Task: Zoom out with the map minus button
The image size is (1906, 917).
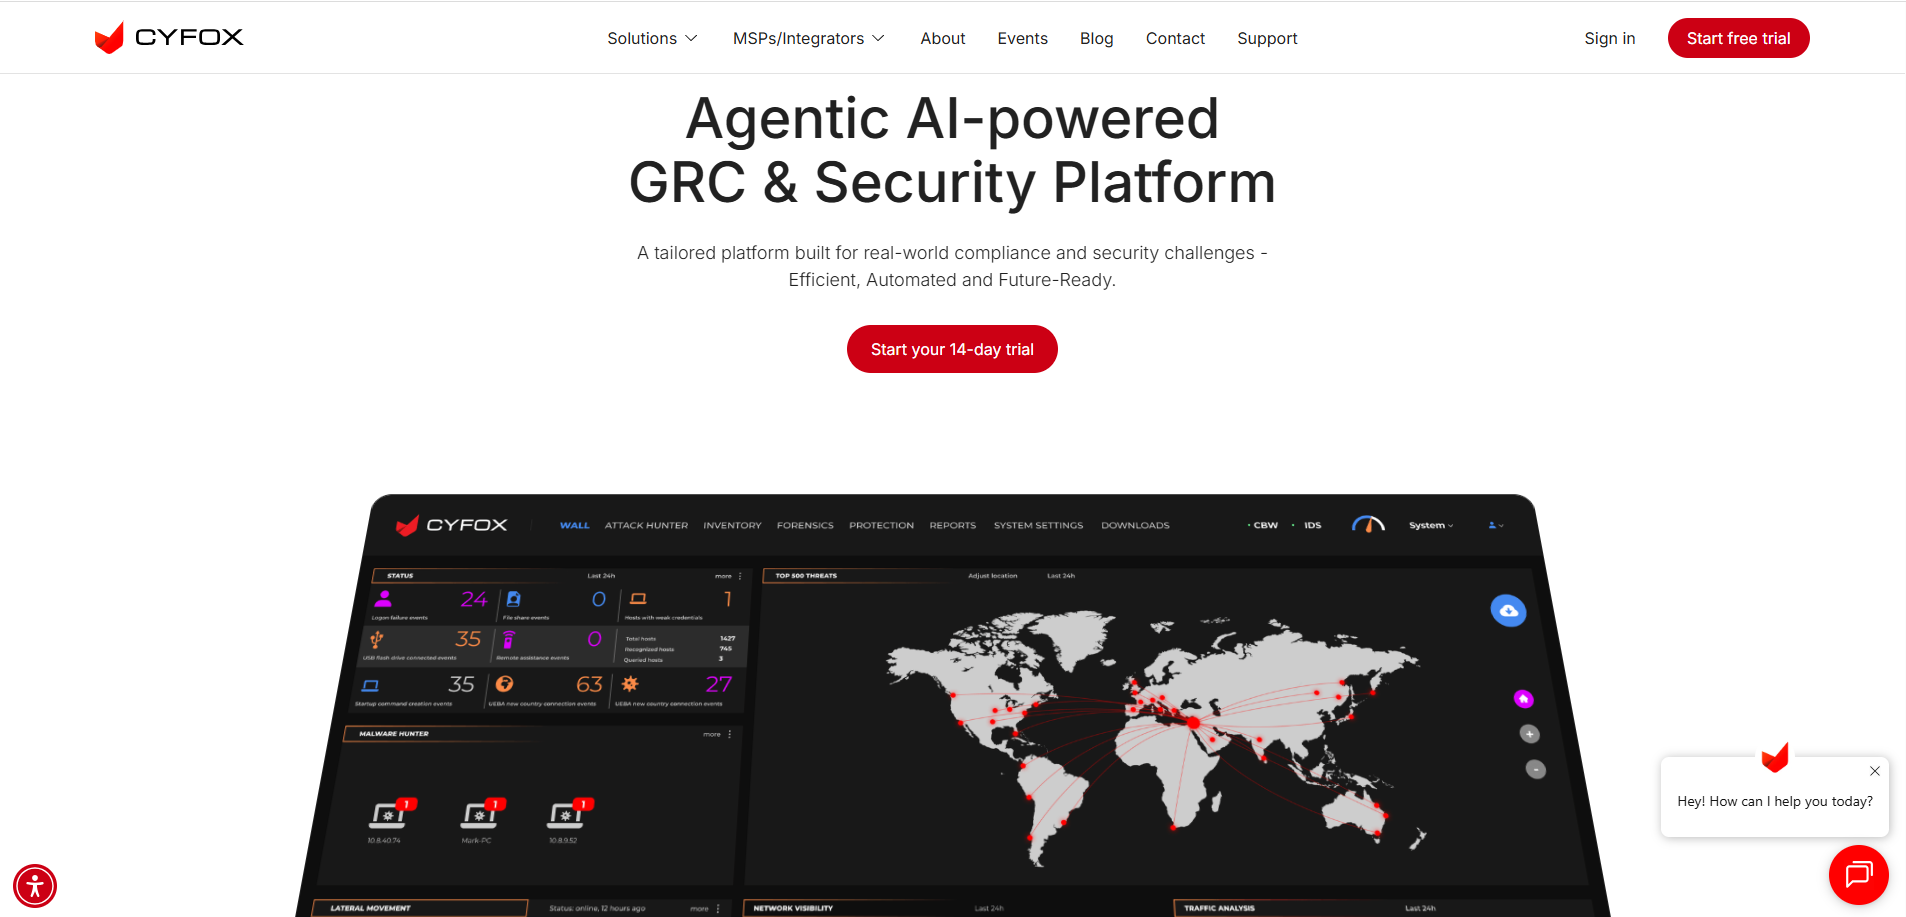Action: click(x=1535, y=769)
